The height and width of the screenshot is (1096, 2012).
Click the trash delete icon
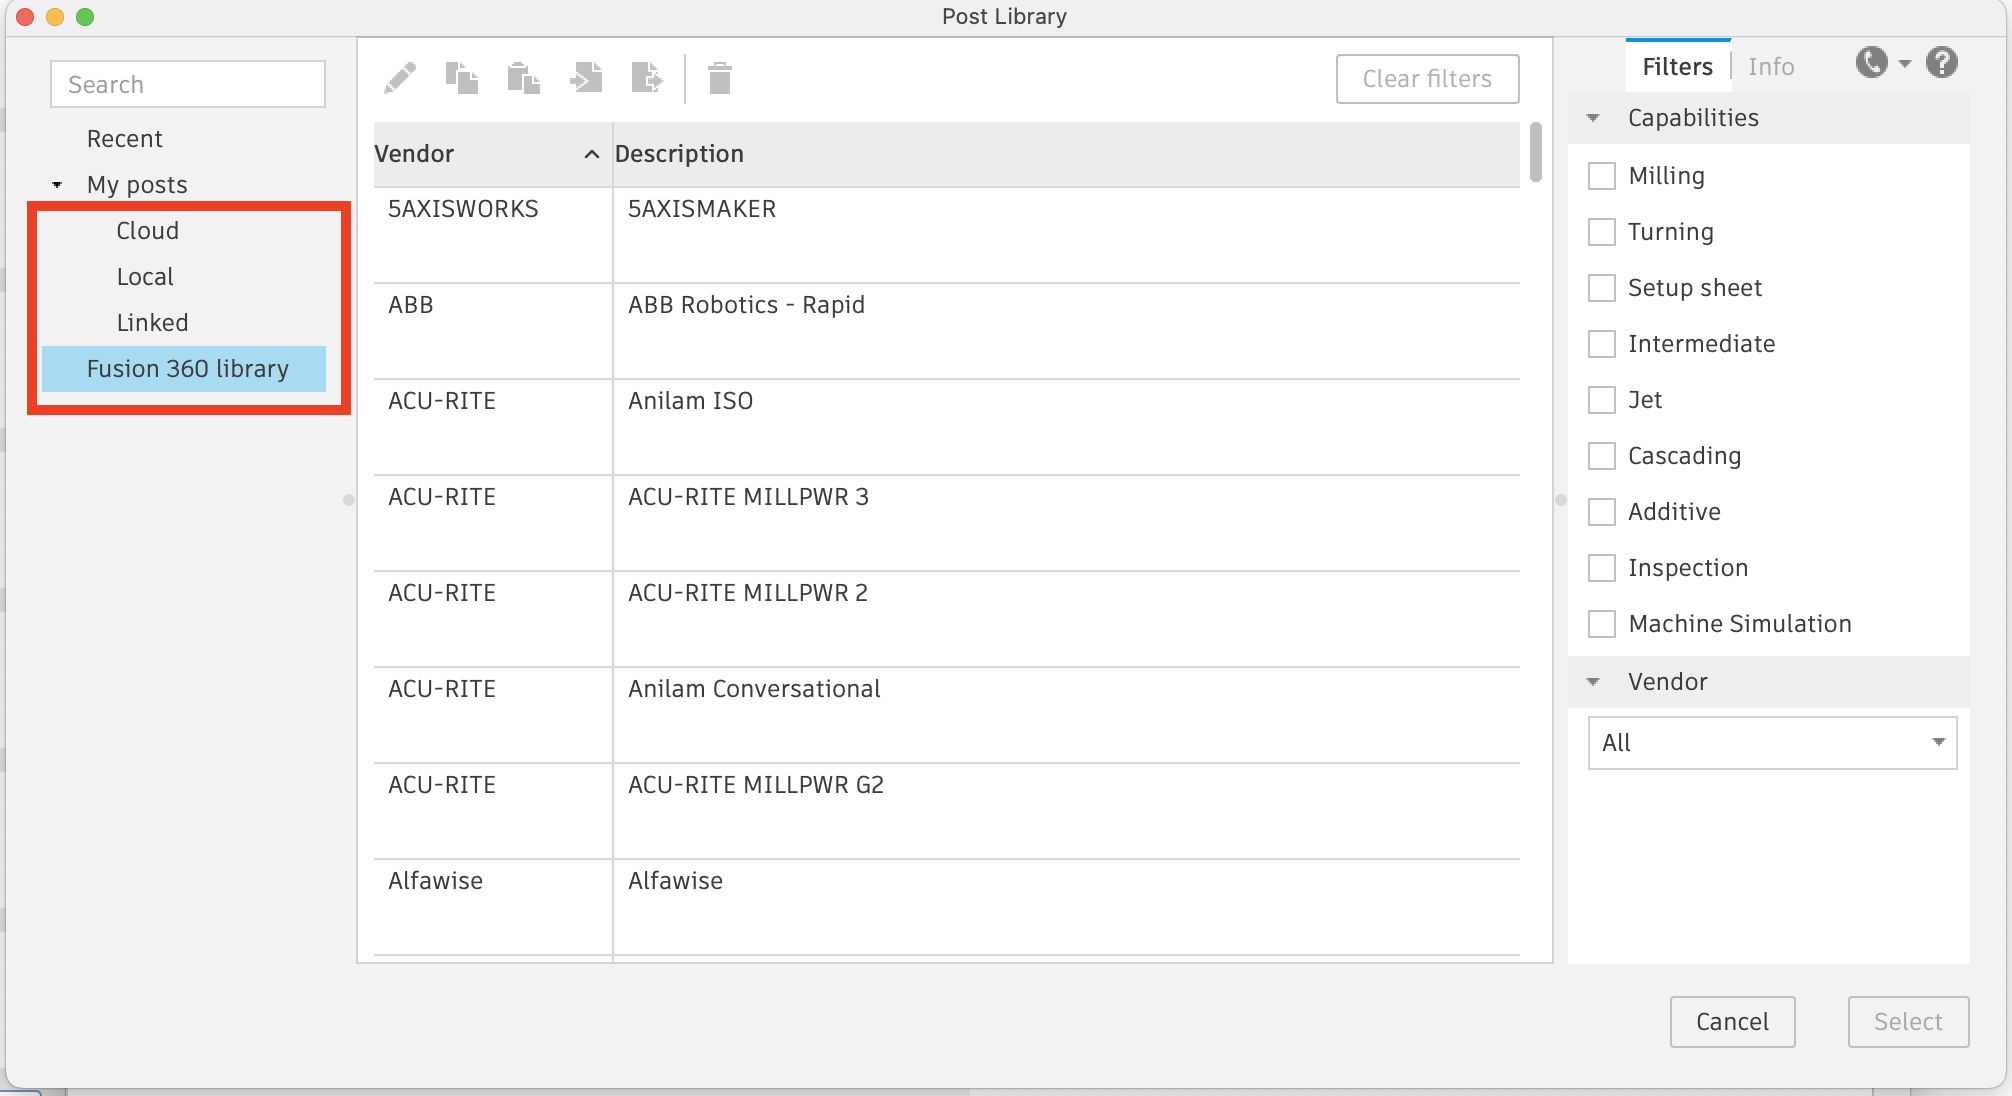(720, 78)
